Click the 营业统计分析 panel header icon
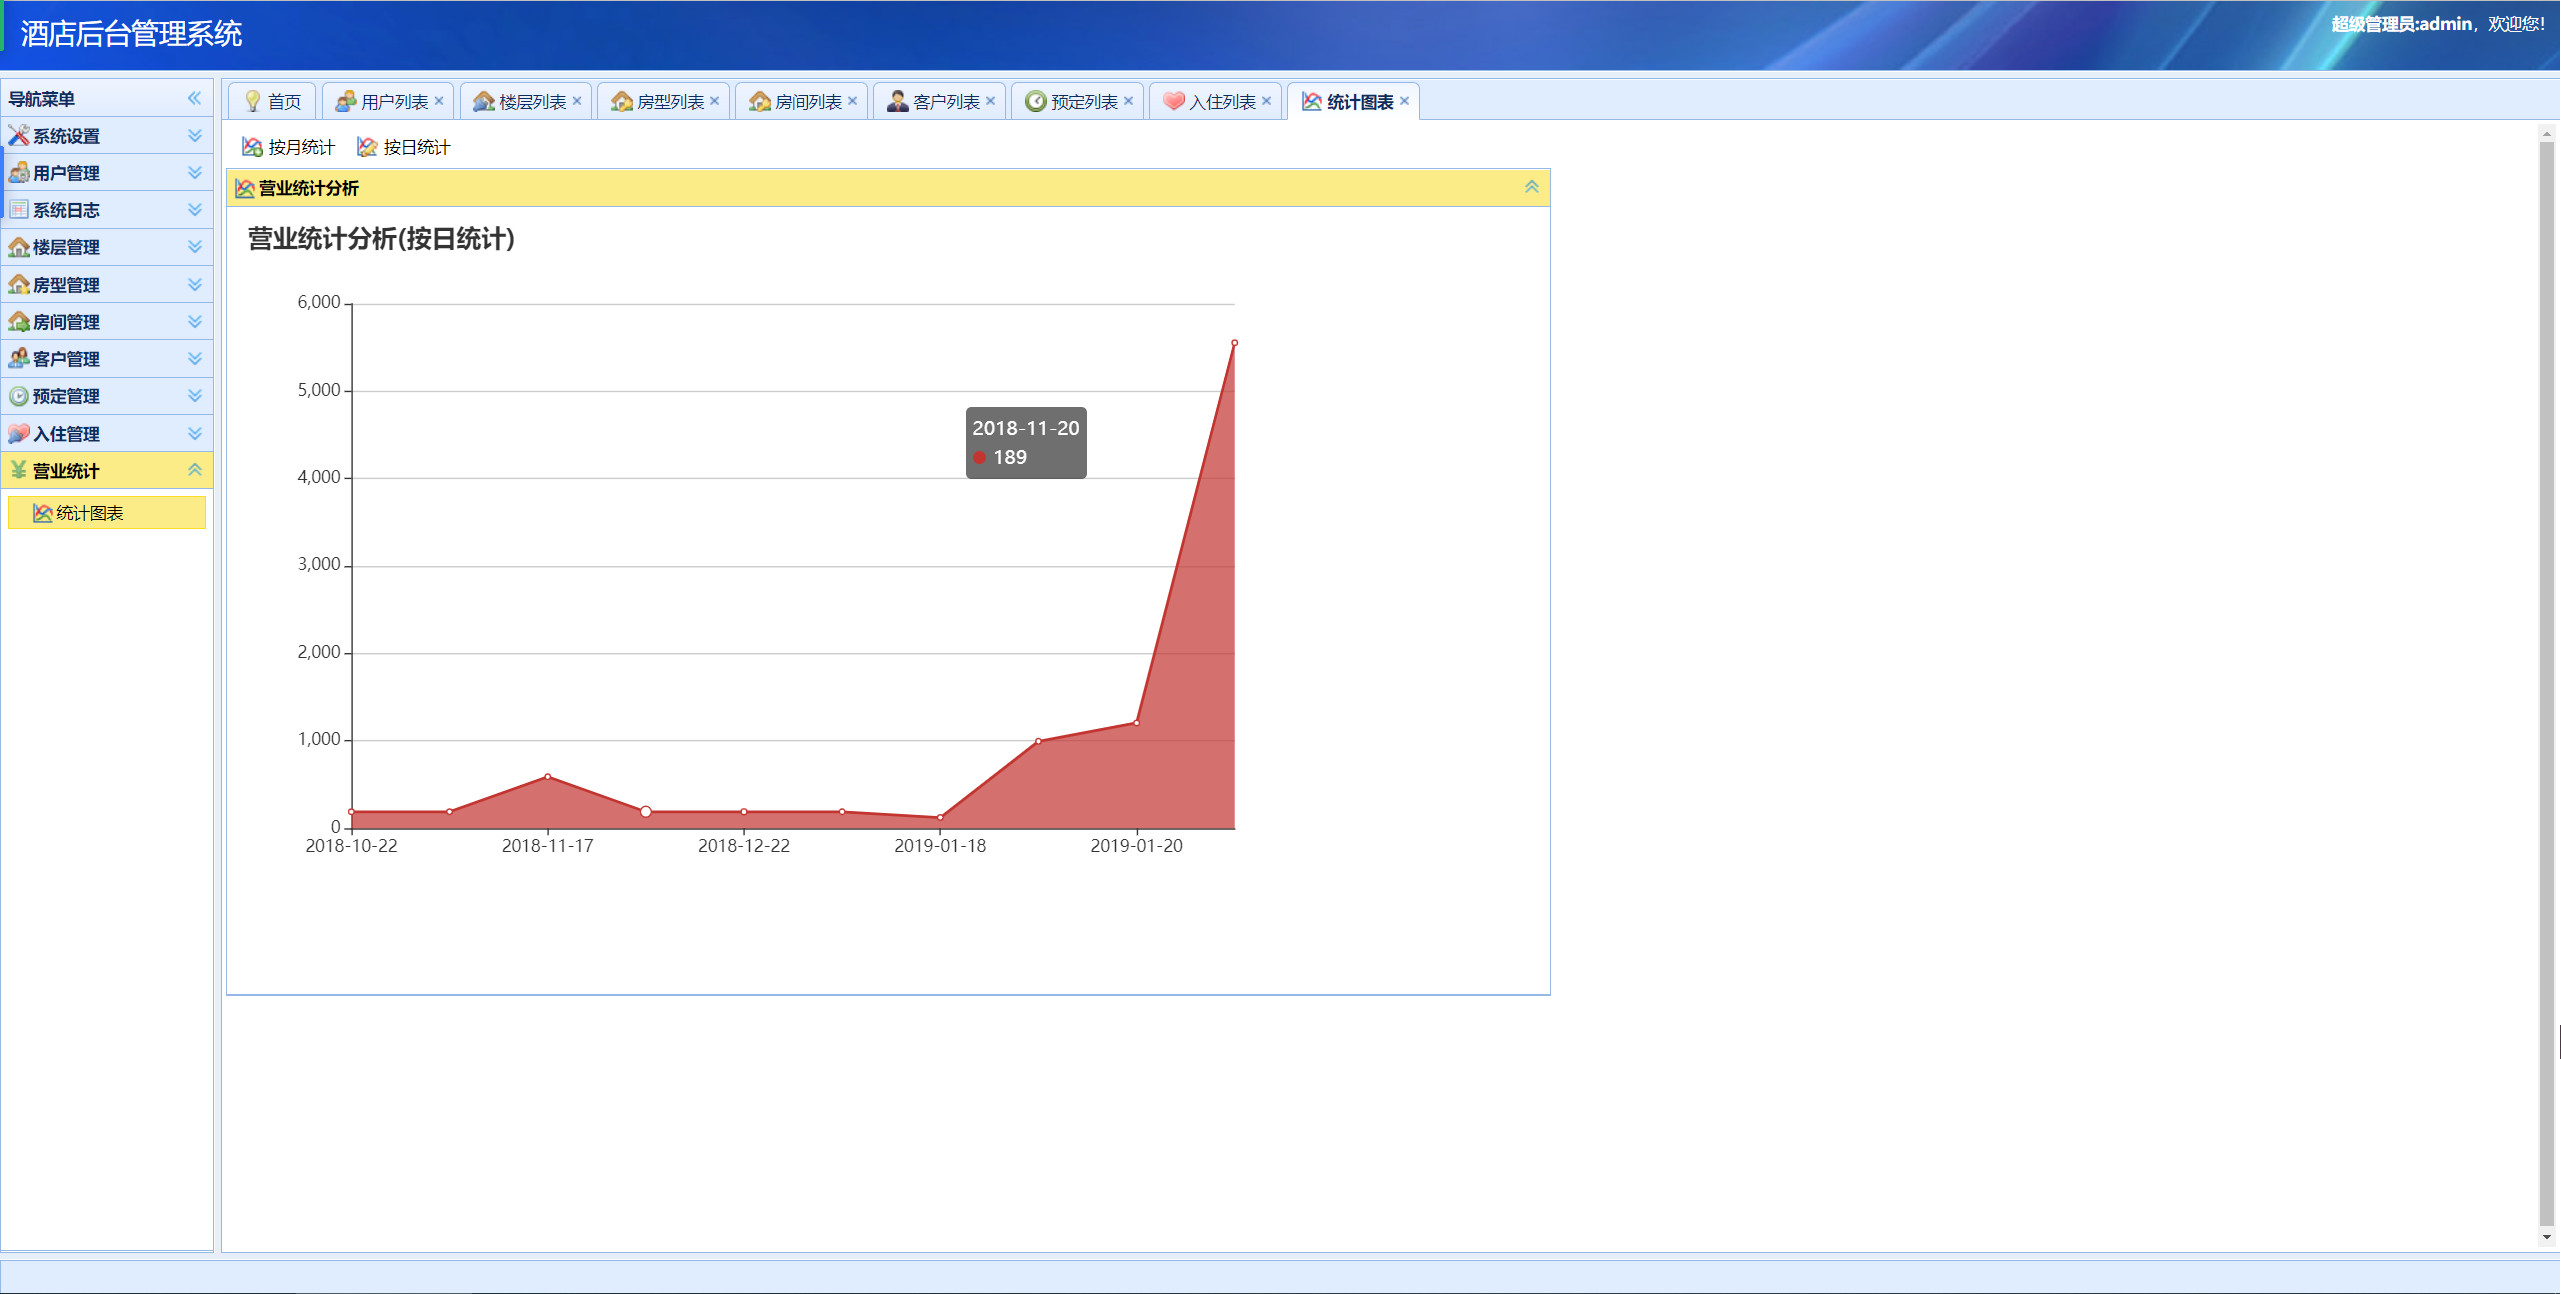 click(245, 188)
